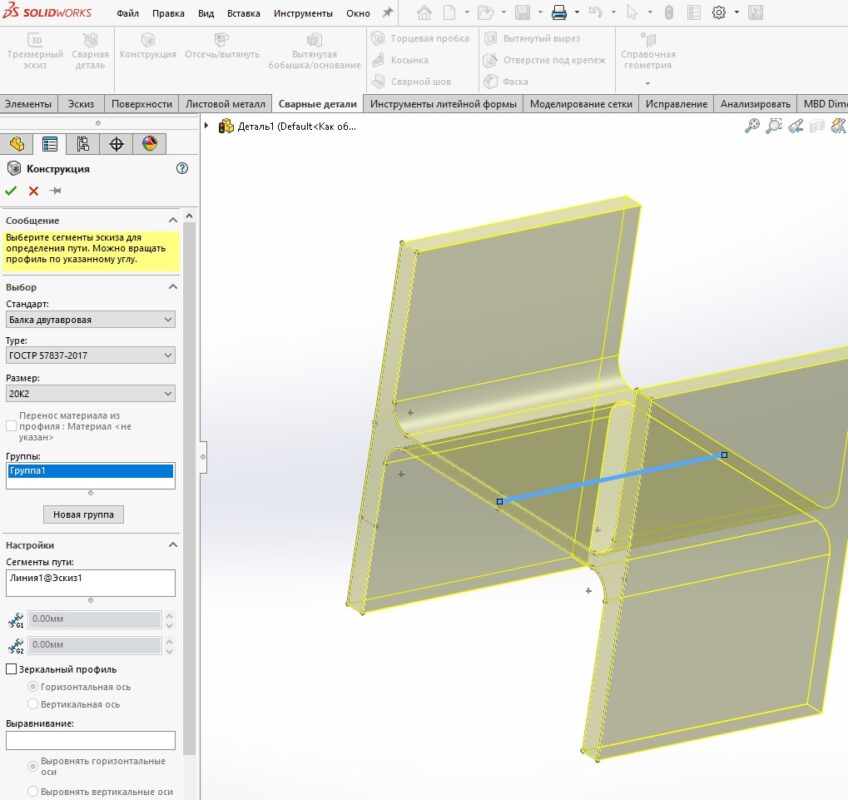Image resolution: width=848 pixels, height=800 pixels.
Task: Activate the Select cursor tool
Action: tap(632, 12)
